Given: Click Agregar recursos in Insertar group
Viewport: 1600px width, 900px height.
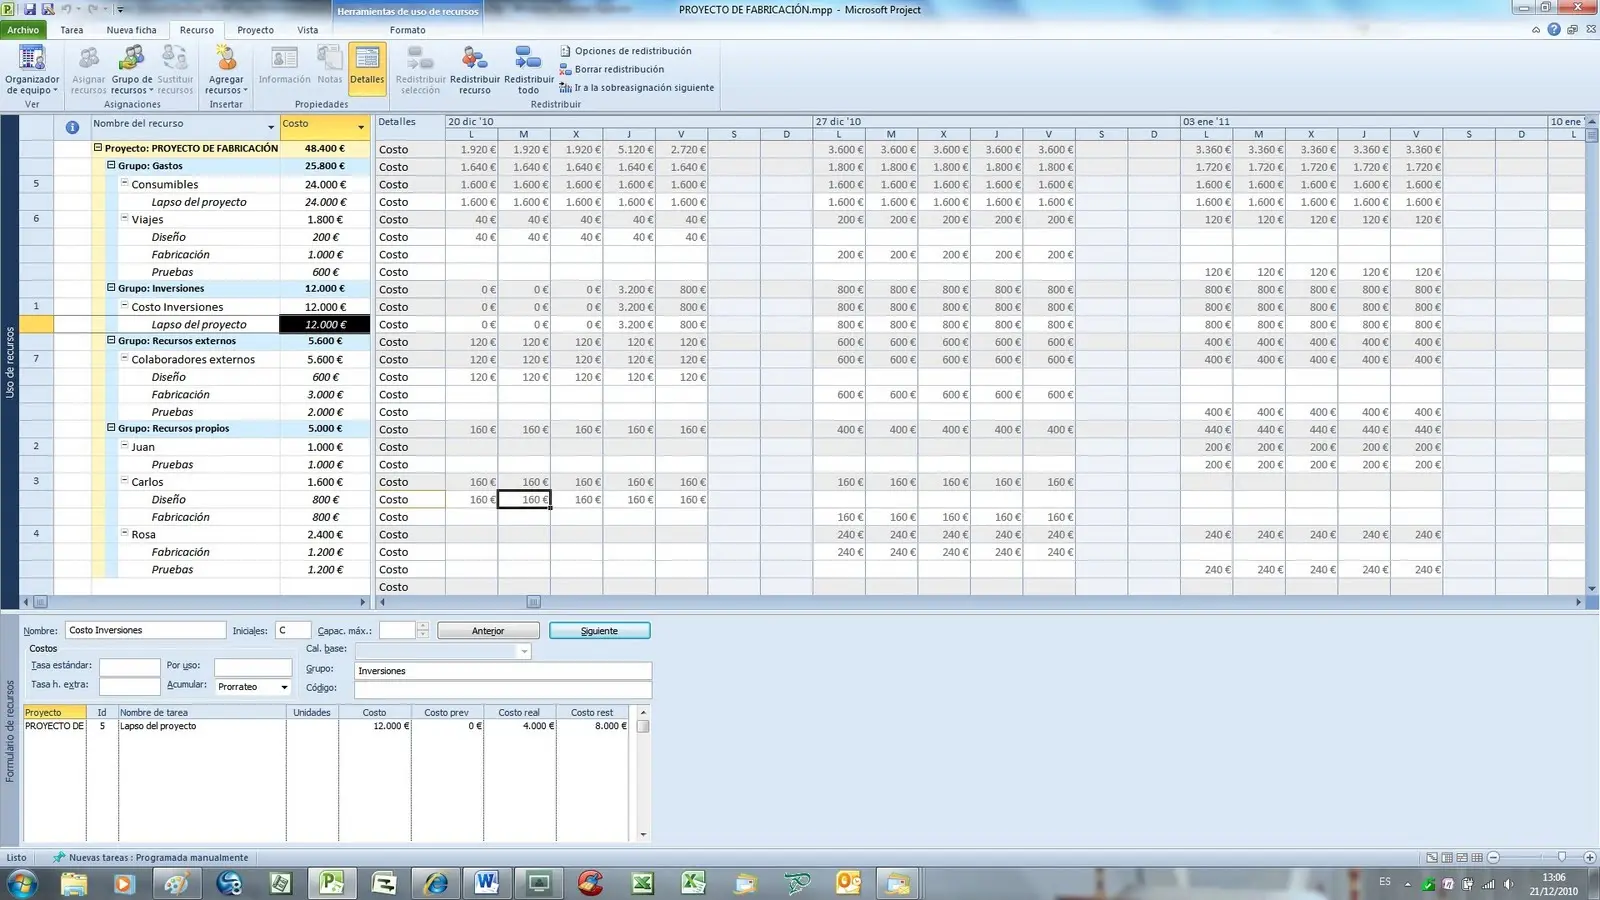Looking at the screenshot, I should click(x=226, y=70).
